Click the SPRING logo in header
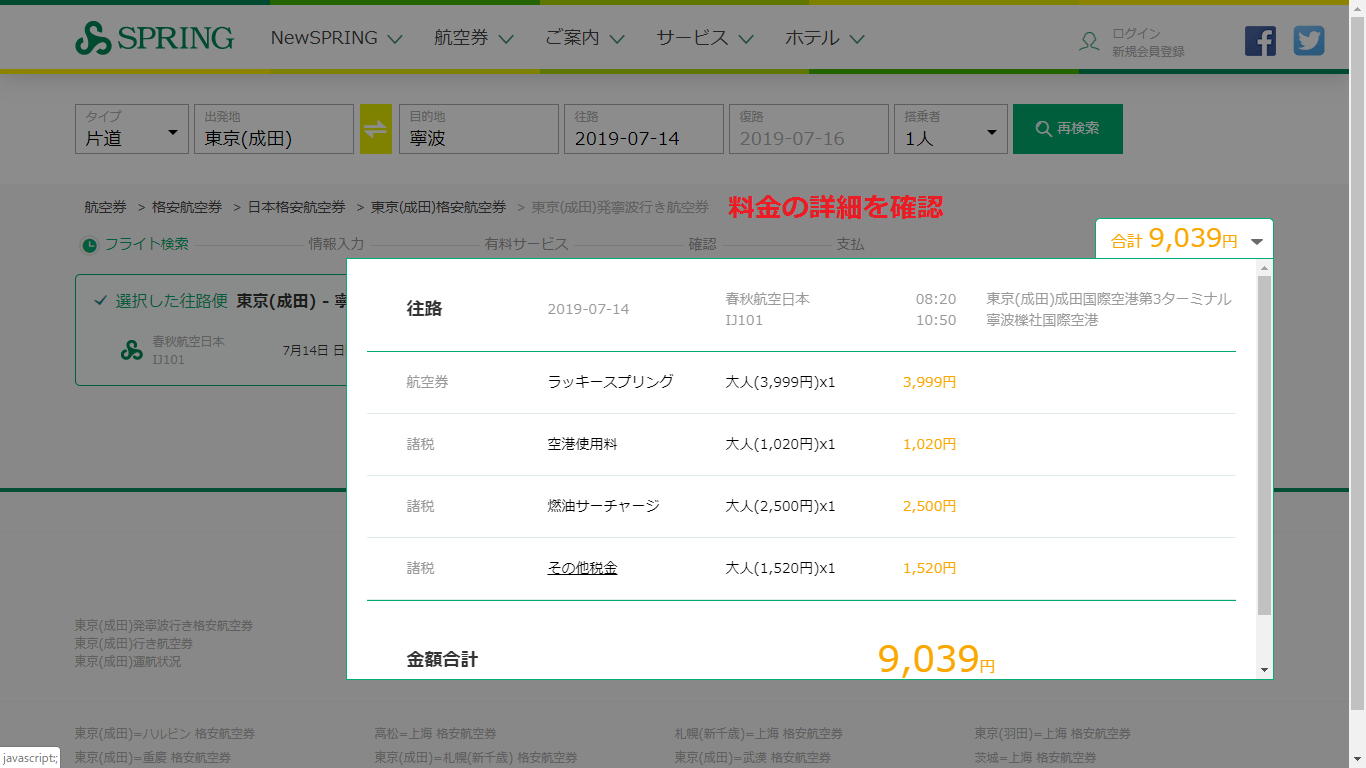1366x768 pixels. (154, 39)
